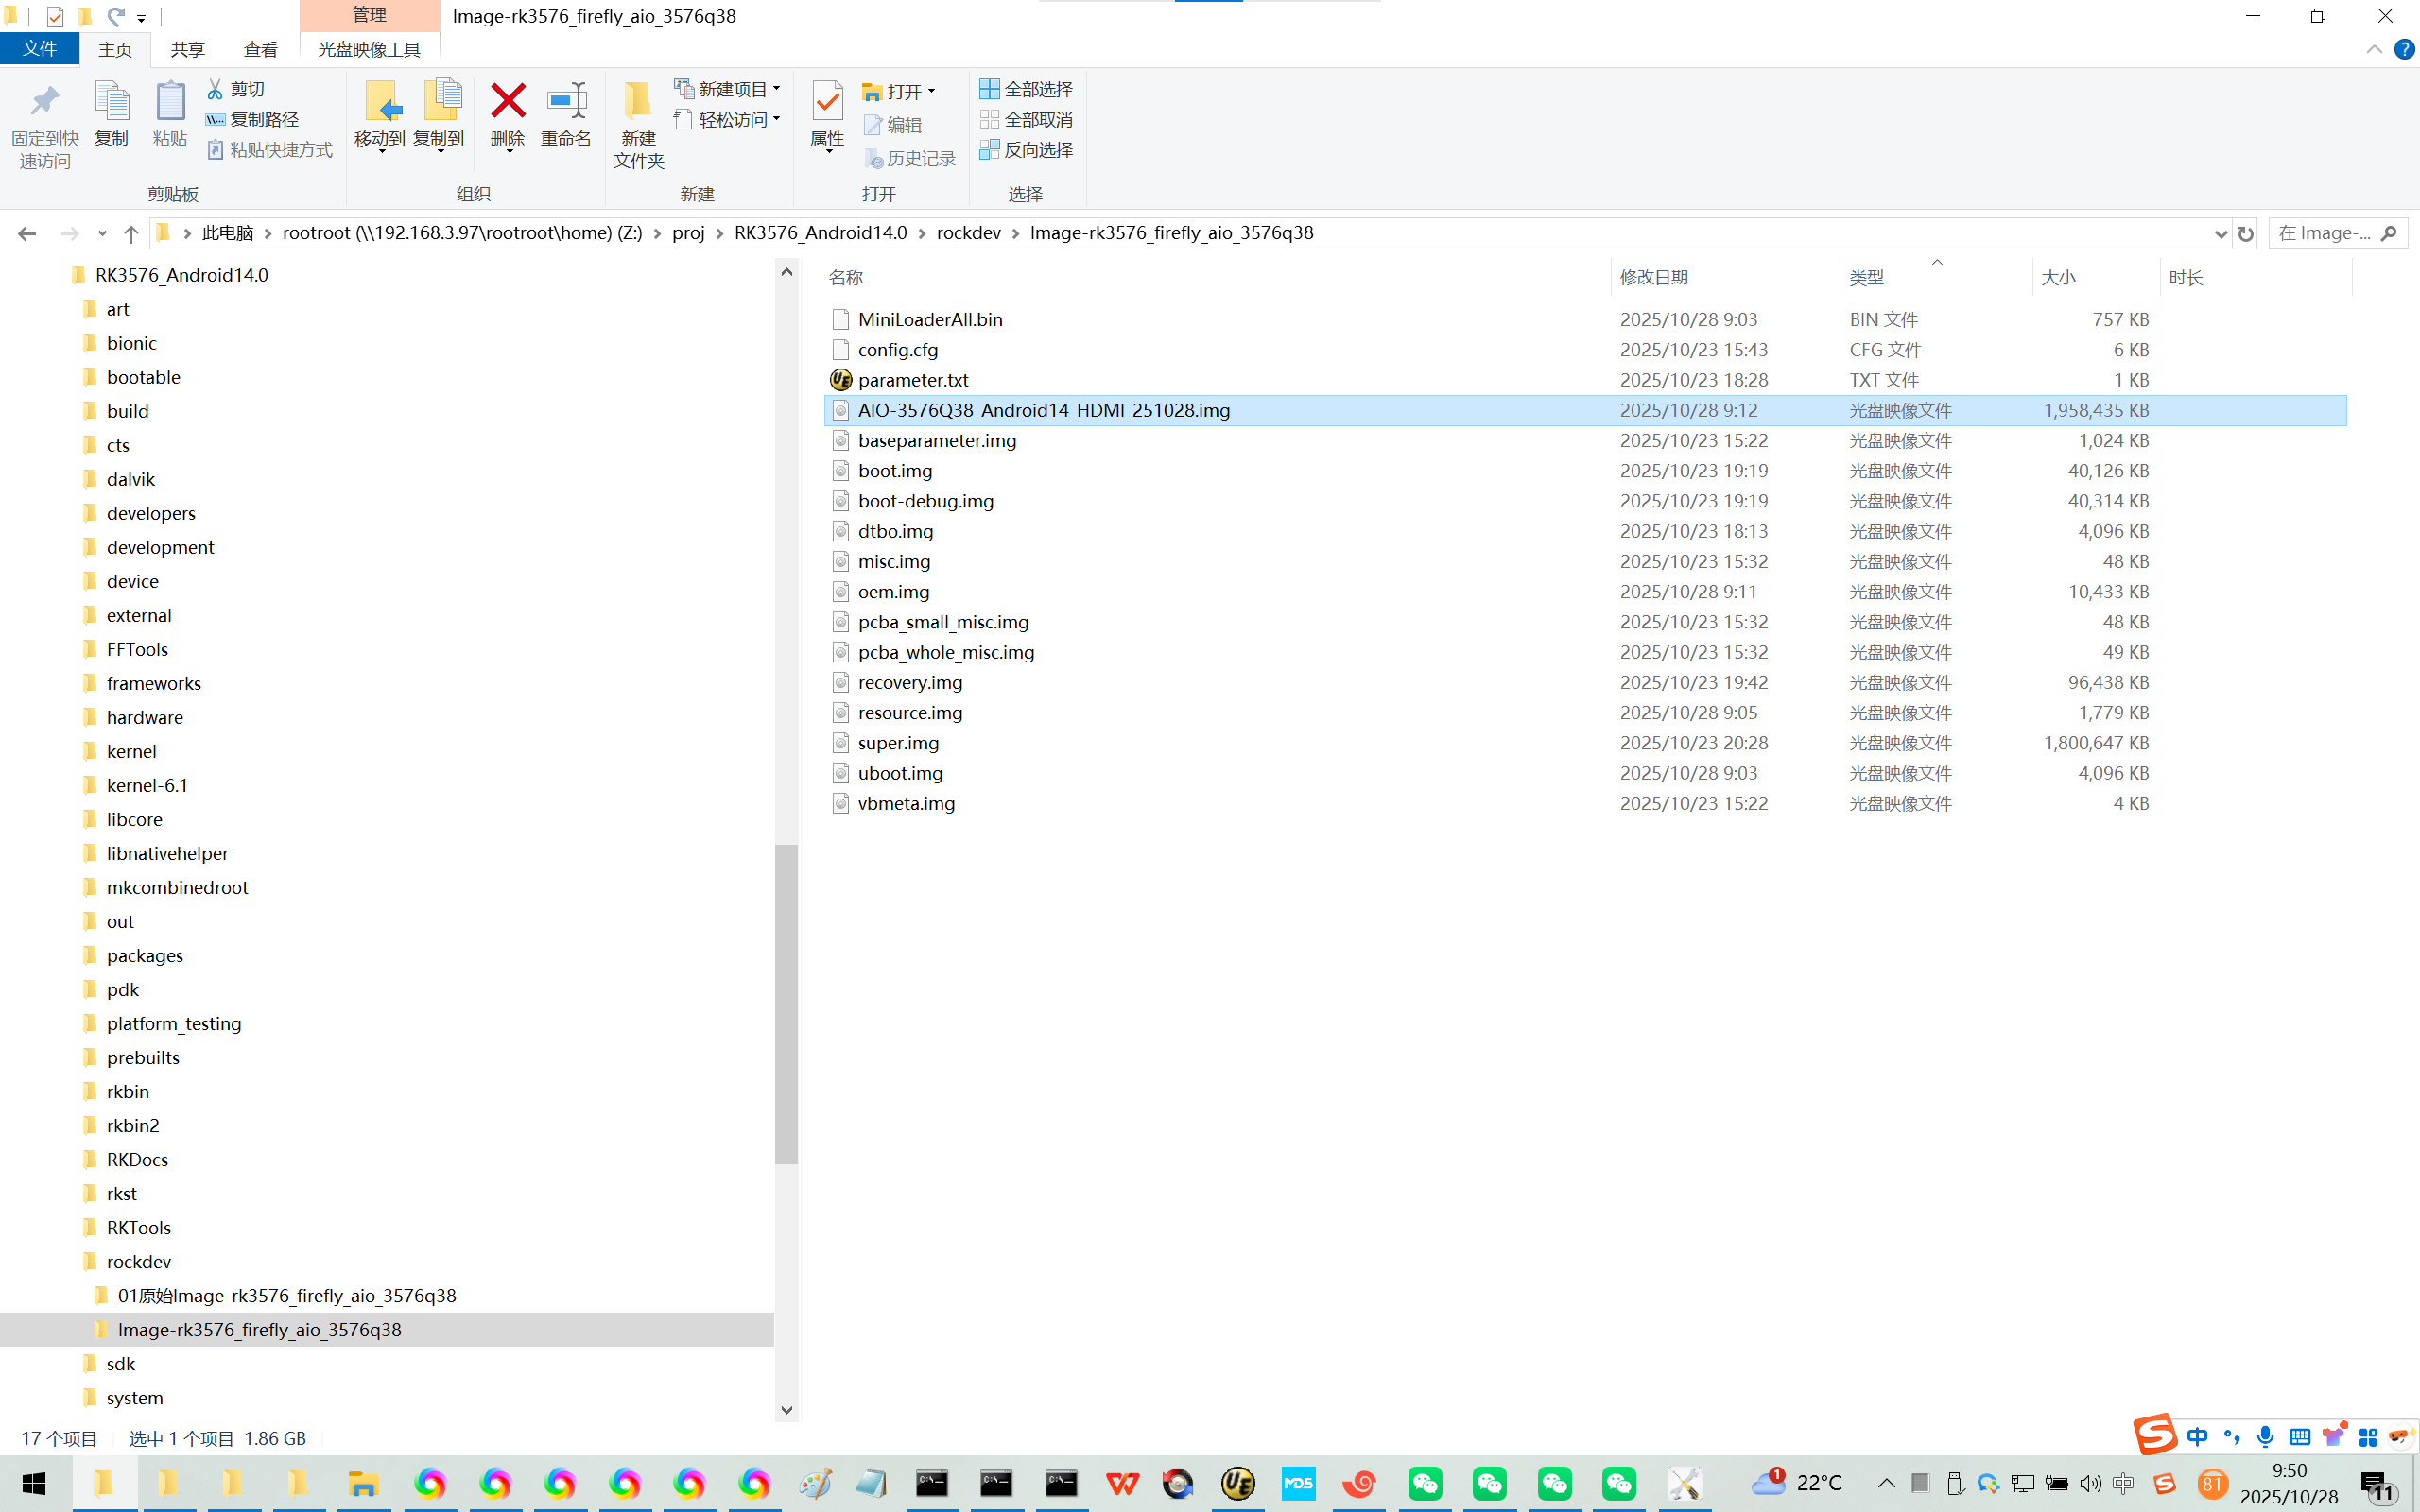Image resolution: width=2420 pixels, height=1512 pixels.
Task: Click the red Delete icon in ribbon
Action: [507, 101]
